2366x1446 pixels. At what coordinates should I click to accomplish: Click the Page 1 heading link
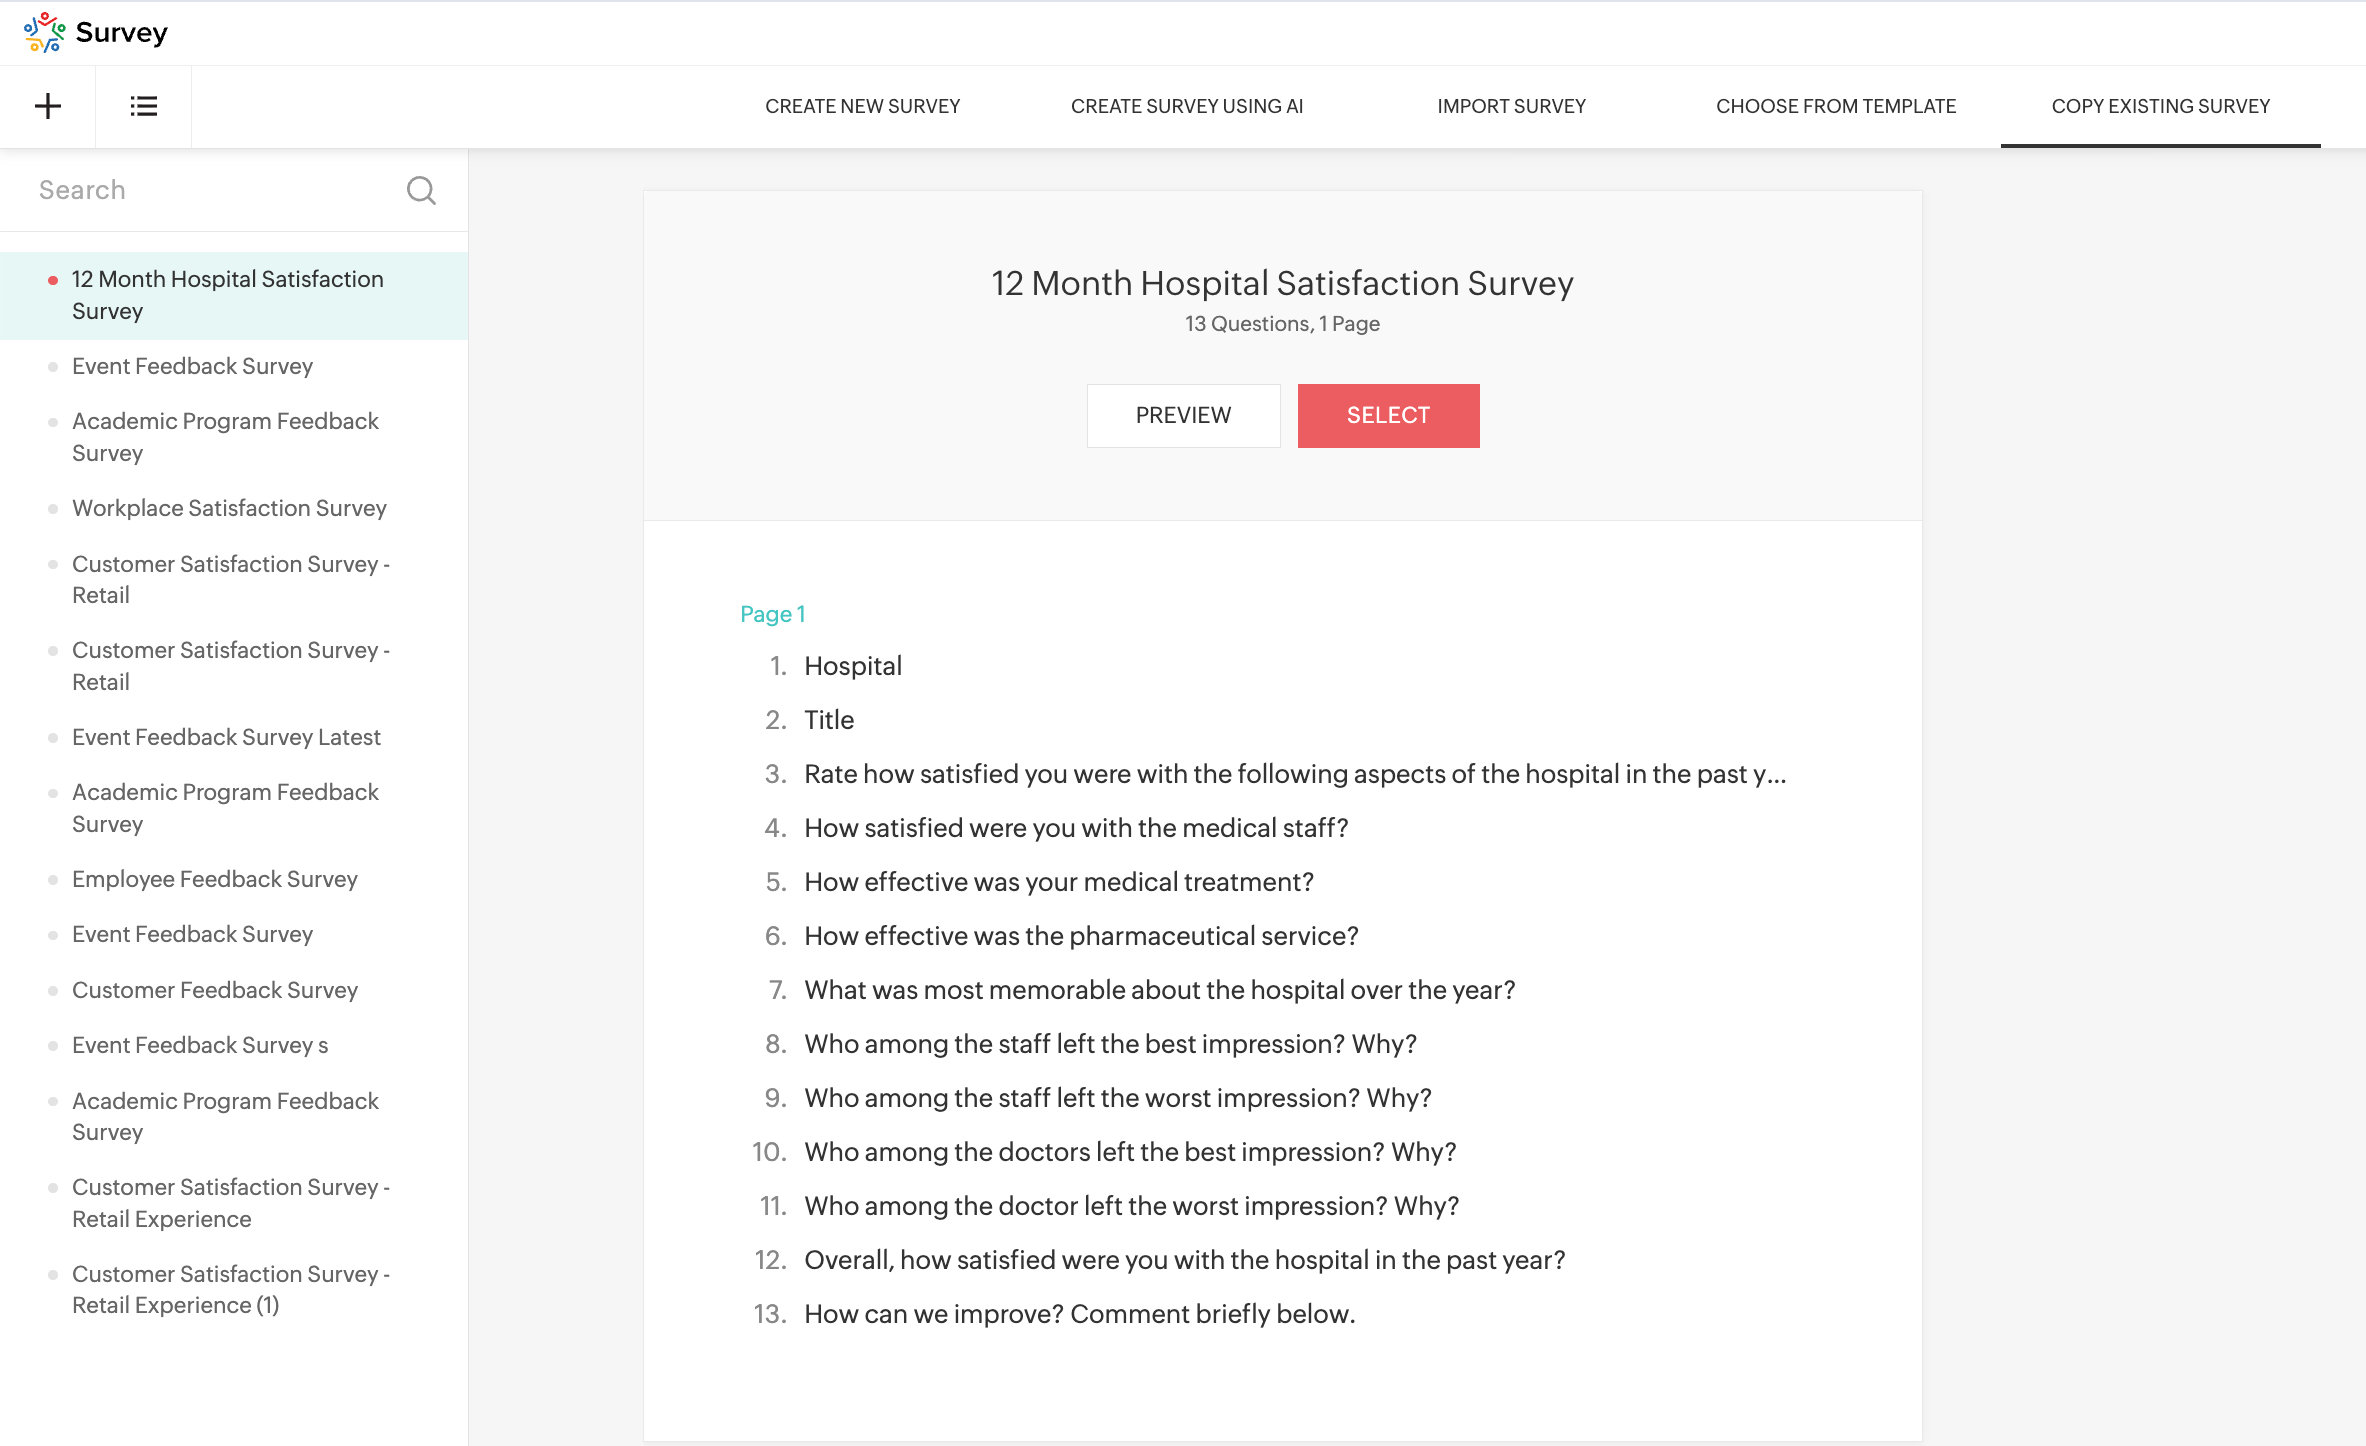tap(772, 614)
